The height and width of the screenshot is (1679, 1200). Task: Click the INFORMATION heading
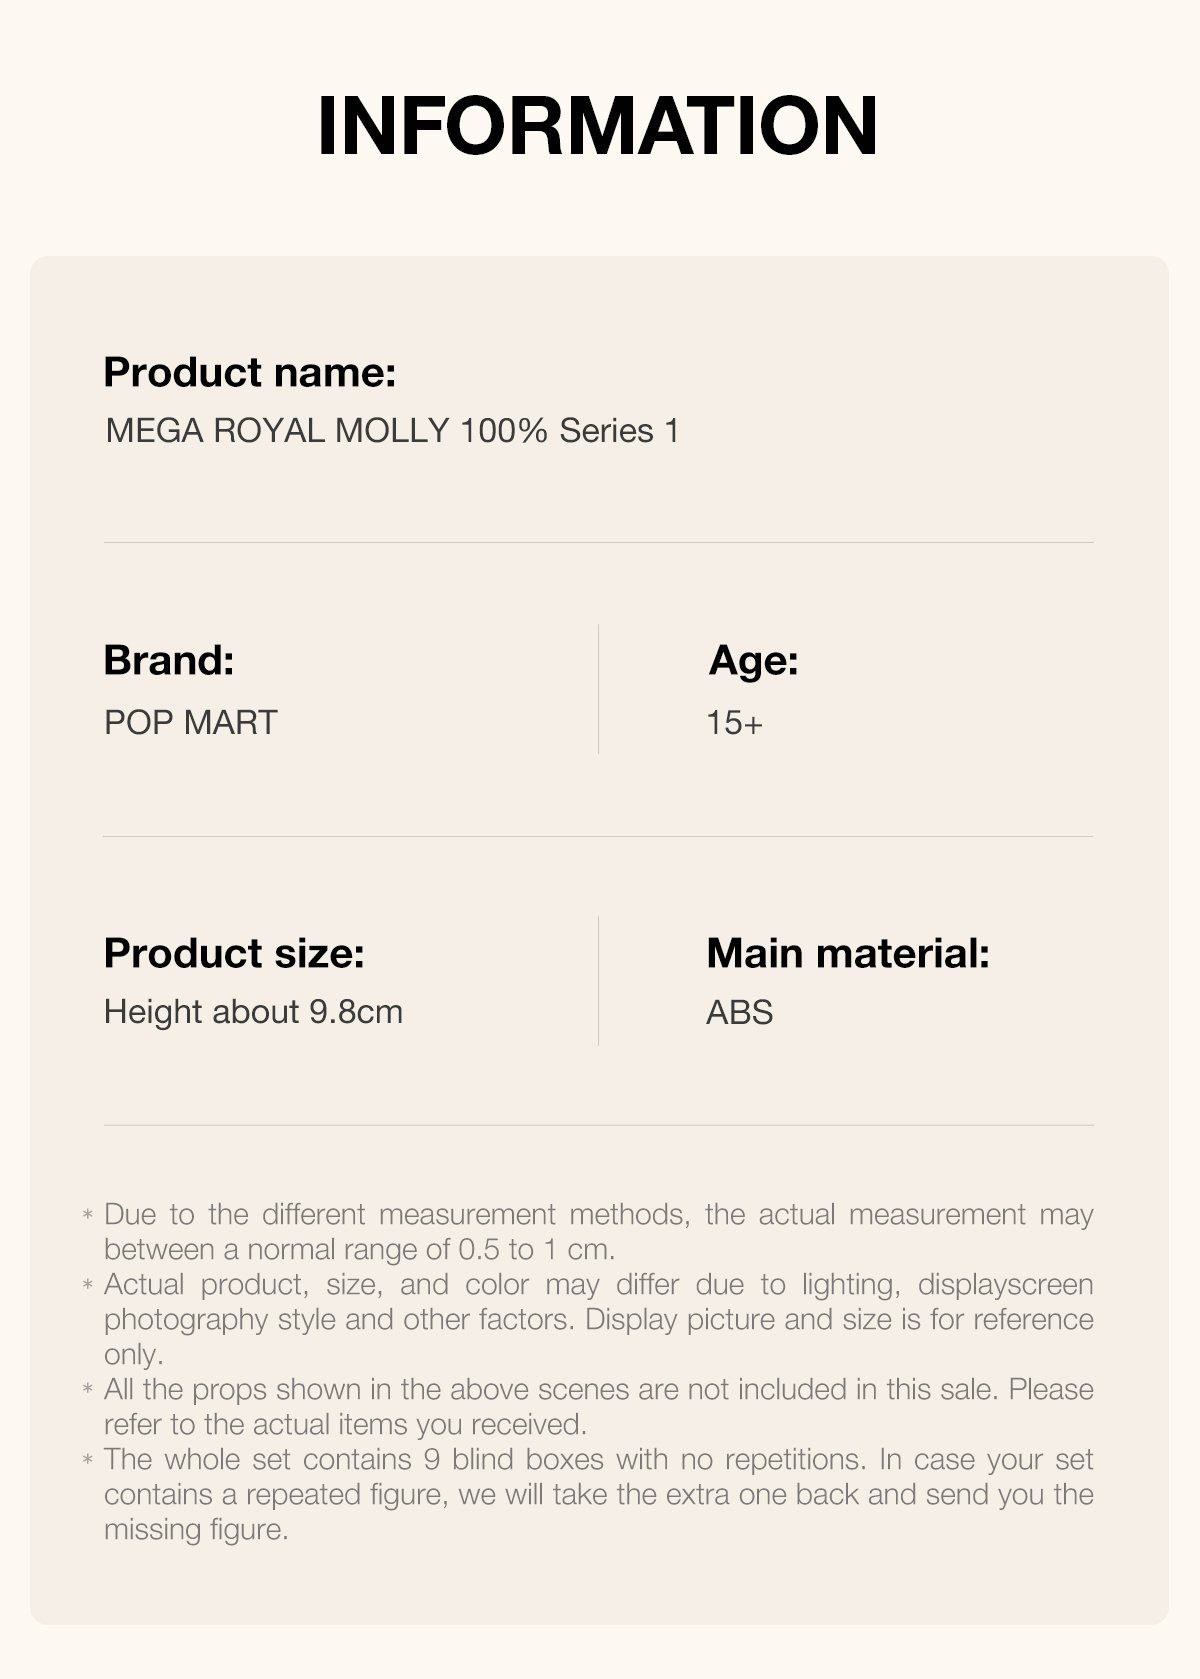pyautogui.click(x=598, y=126)
